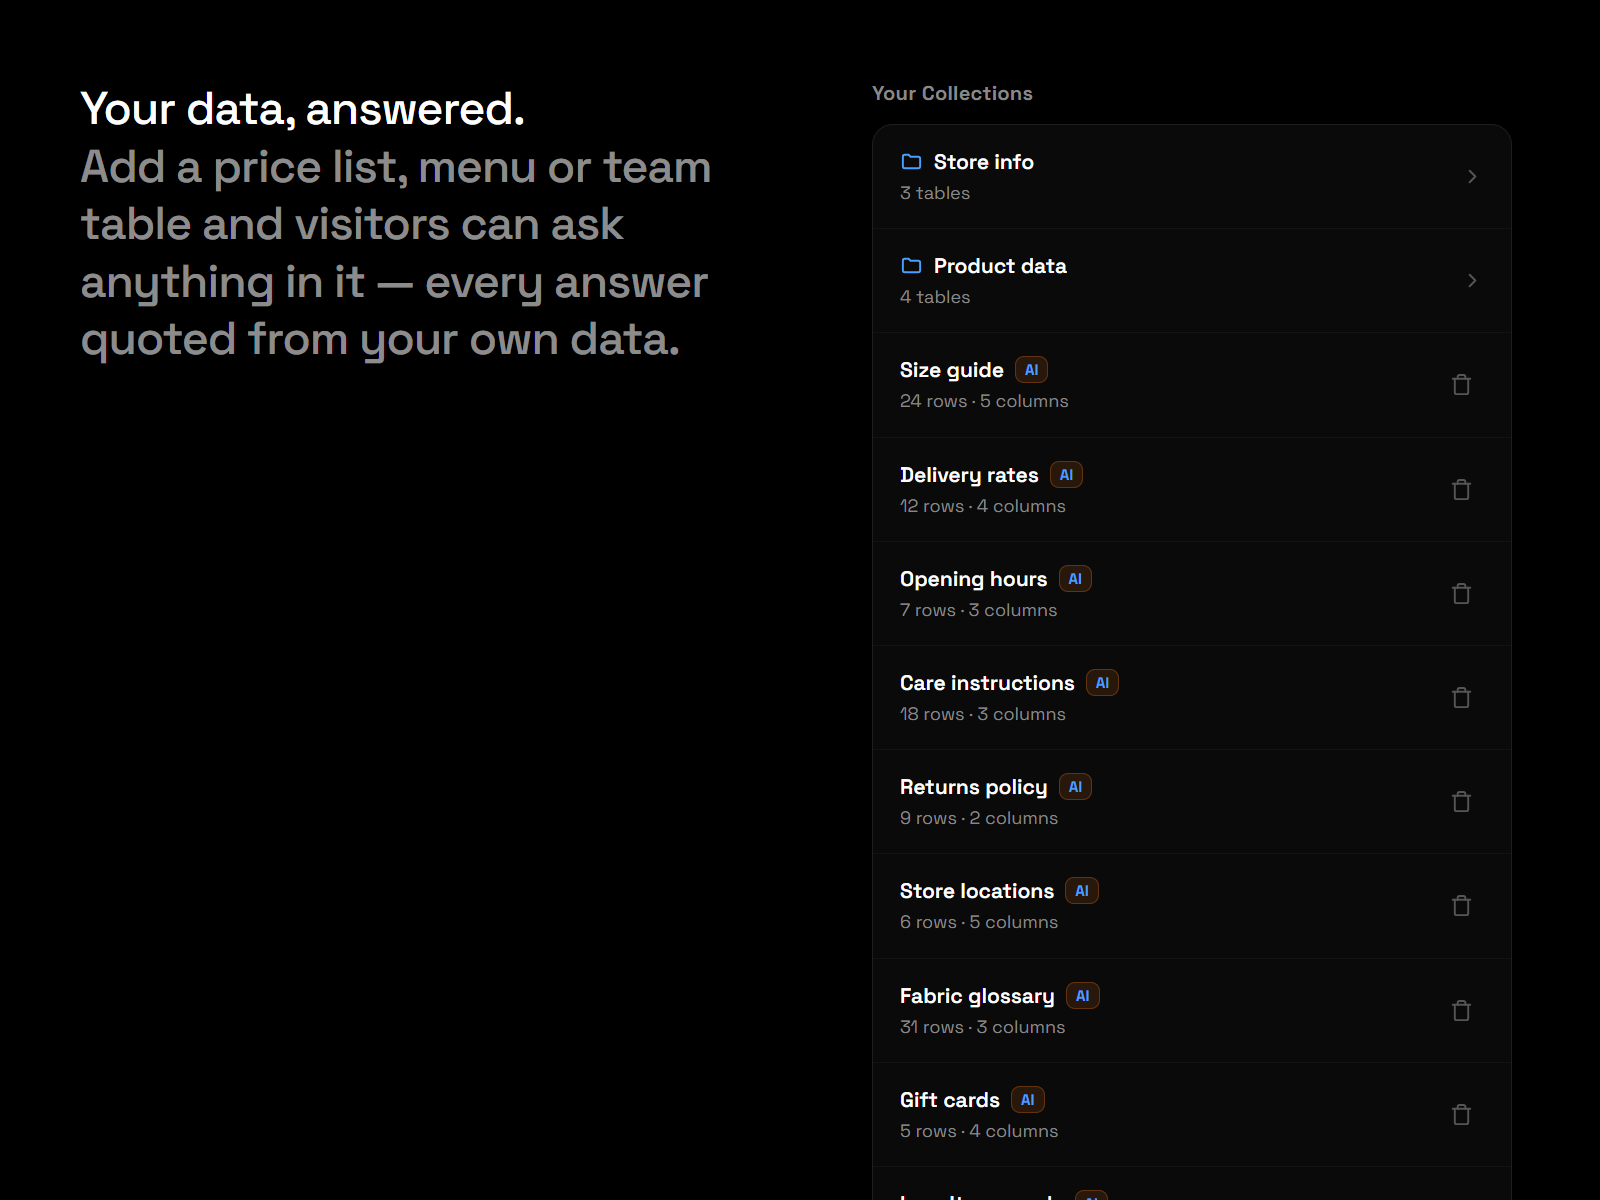Click the AI badge on Size guide

coord(1031,370)
